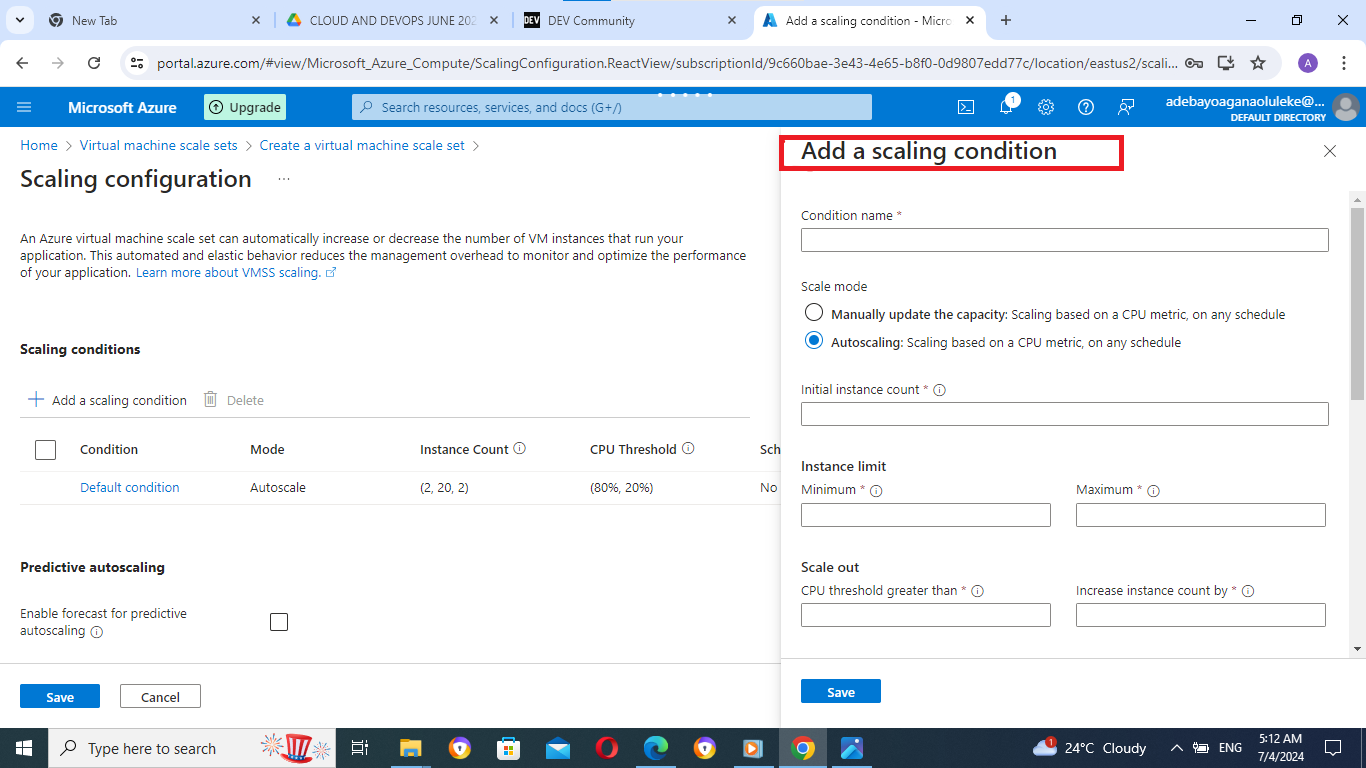The height and width of the screenshot is (768, 1366).
Task: Select the Autoscaling radio option
Action: click(814, 341)
